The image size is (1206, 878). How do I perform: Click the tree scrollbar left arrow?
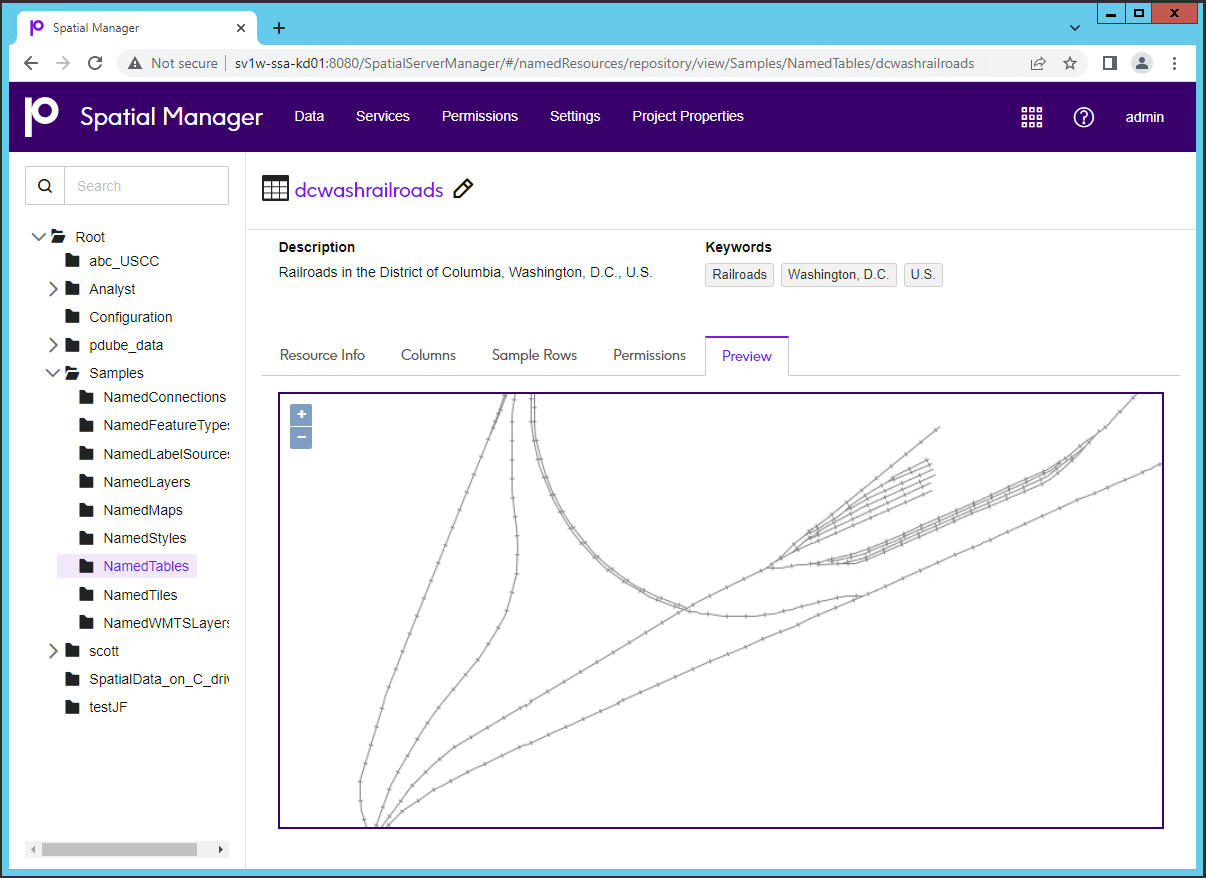point(33,850)
